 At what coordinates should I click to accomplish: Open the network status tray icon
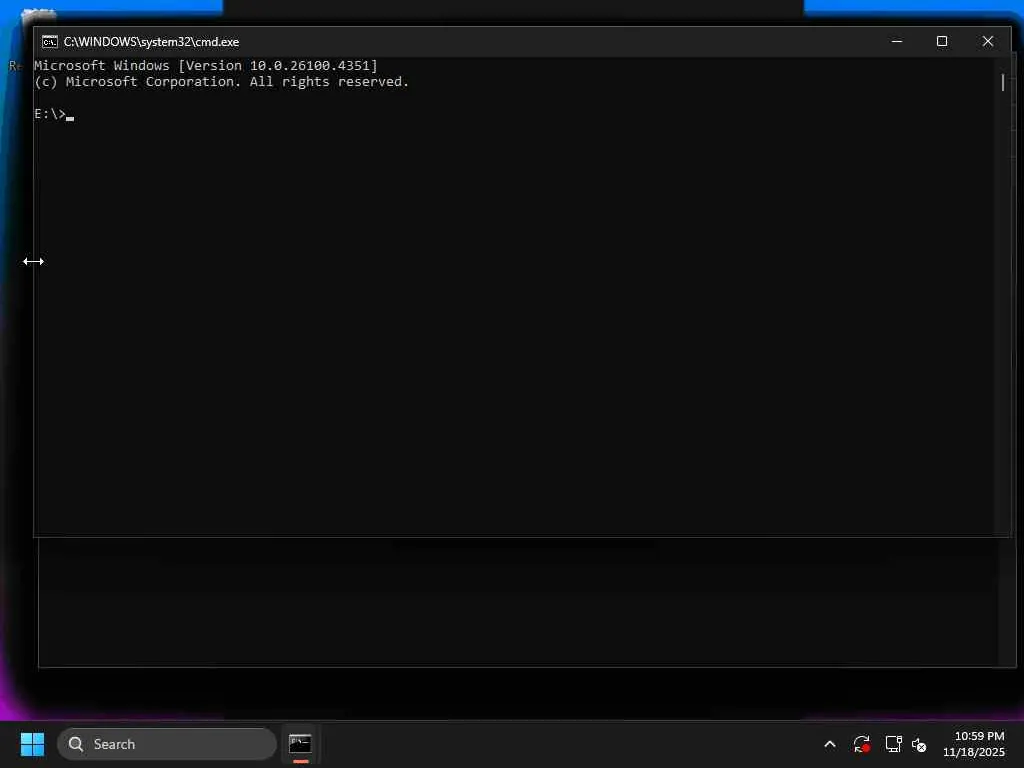[x=893, y=744]
